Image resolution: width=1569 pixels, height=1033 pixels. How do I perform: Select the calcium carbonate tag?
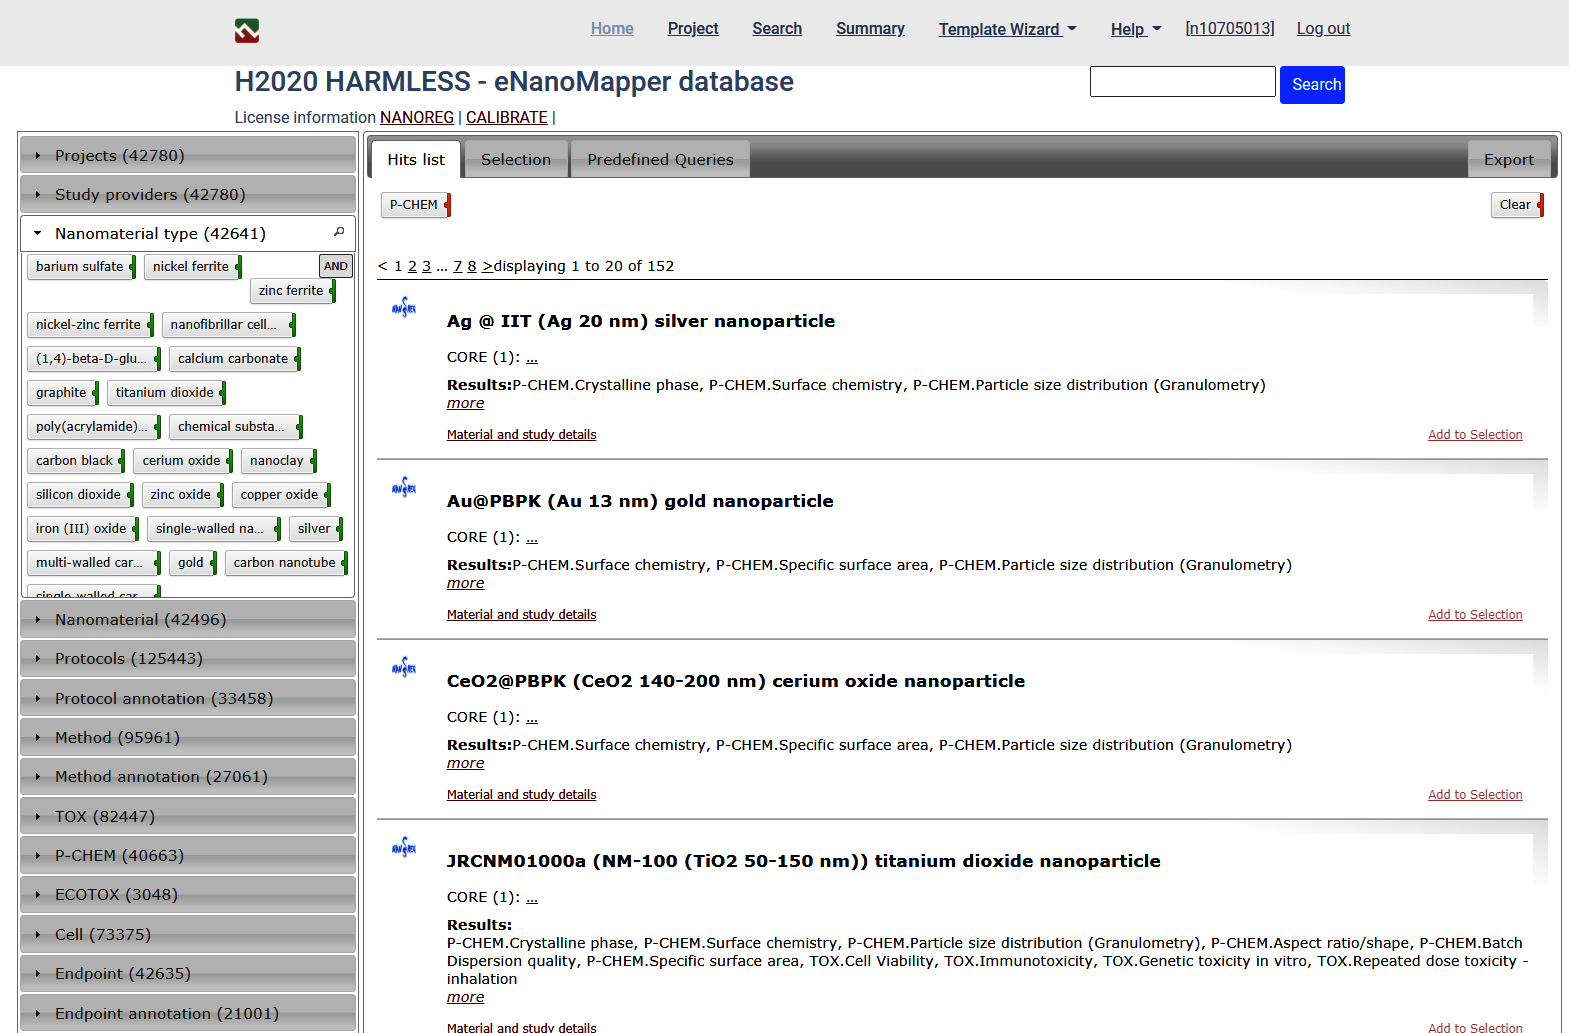pos(235,359)
